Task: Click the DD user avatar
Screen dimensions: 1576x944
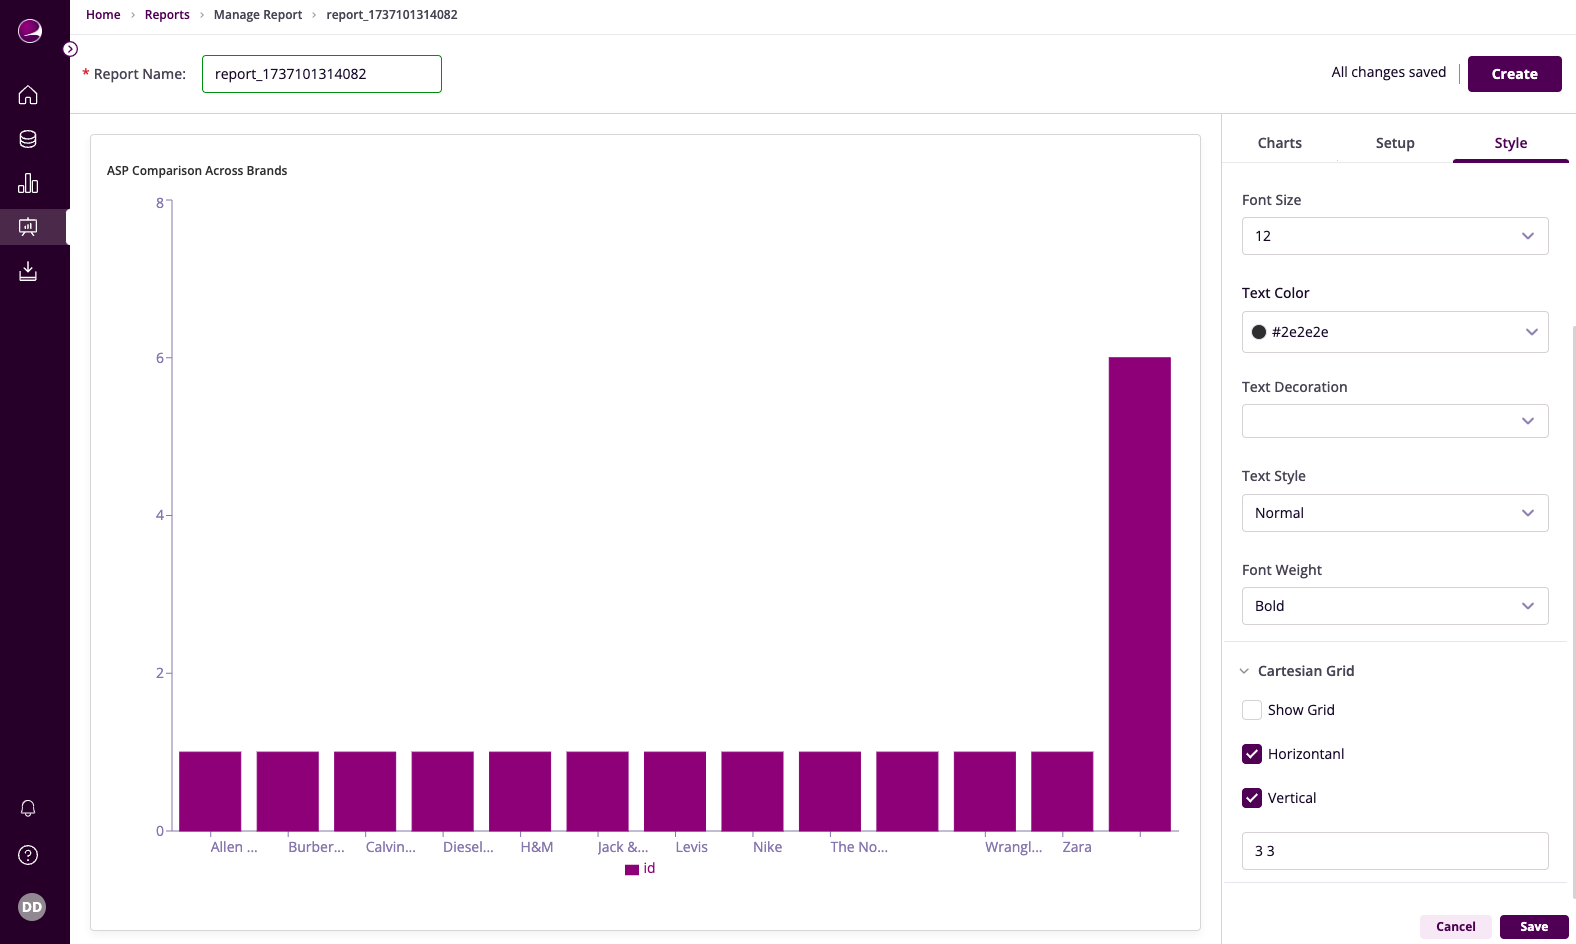Action: 32,907
